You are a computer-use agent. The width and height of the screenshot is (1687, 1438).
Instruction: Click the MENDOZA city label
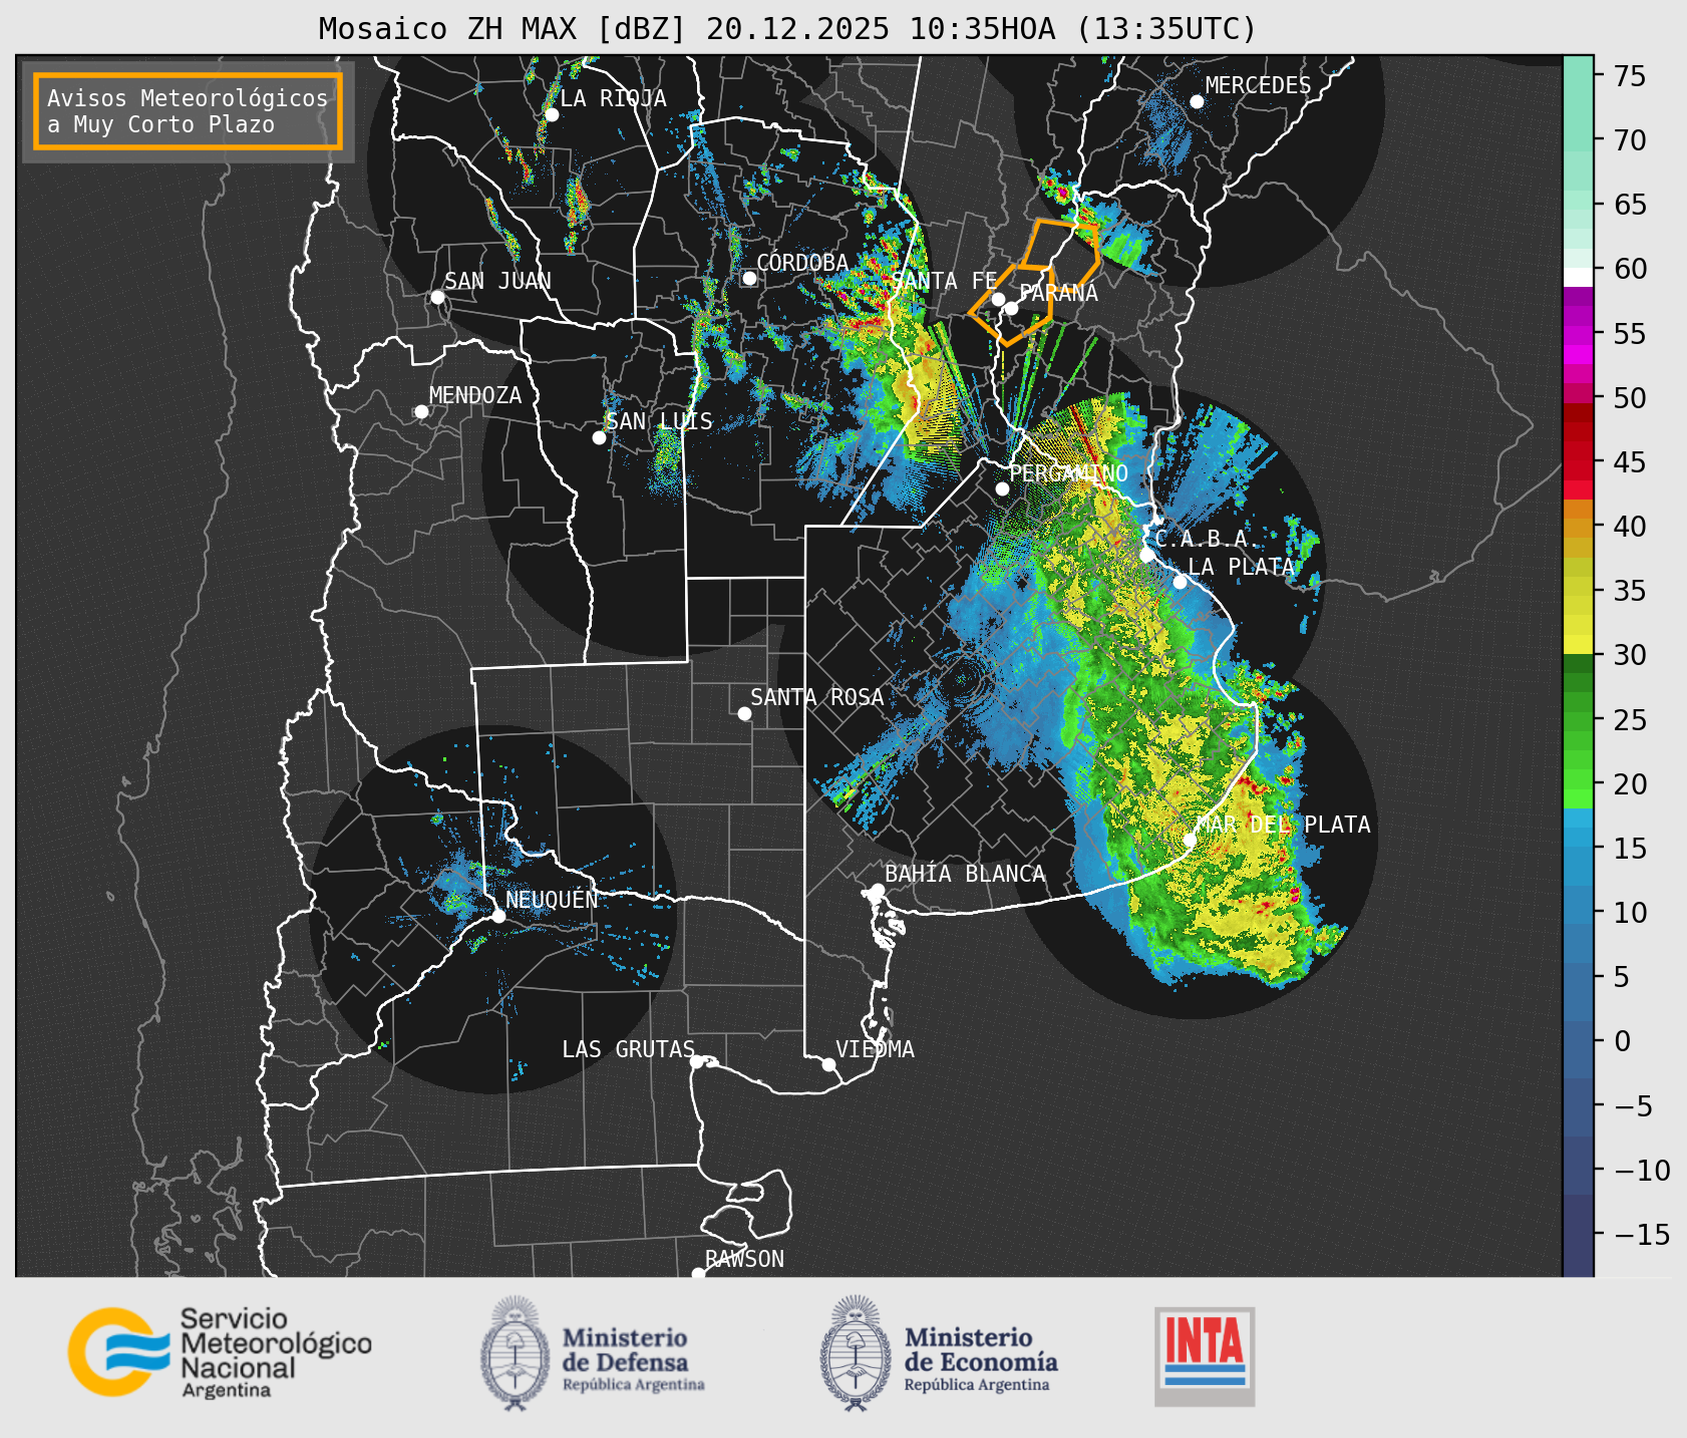[x=475, y=395]
